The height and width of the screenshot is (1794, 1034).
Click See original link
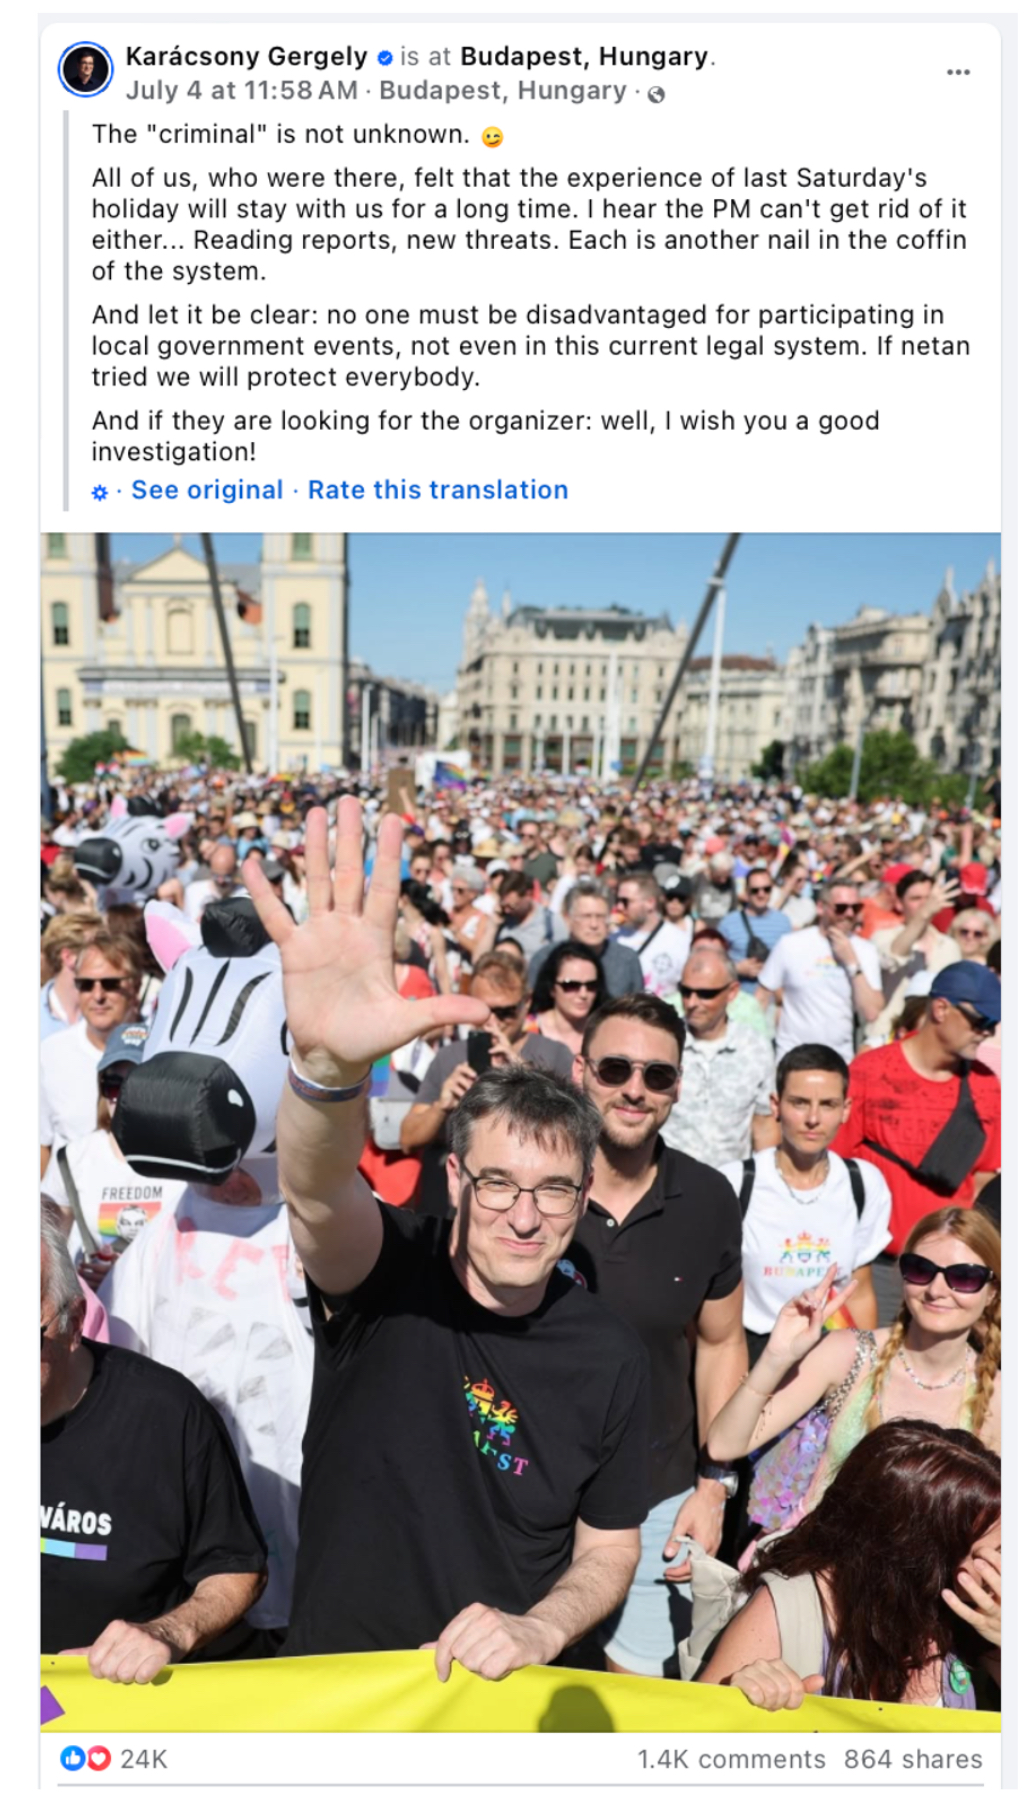click(207, 490)
